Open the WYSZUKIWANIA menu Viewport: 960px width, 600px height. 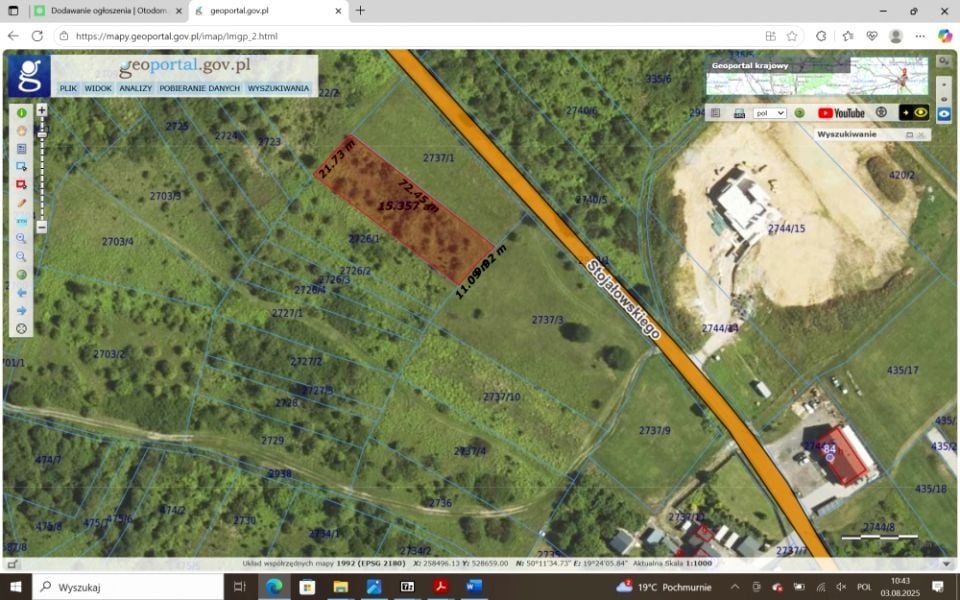point(278,88)
